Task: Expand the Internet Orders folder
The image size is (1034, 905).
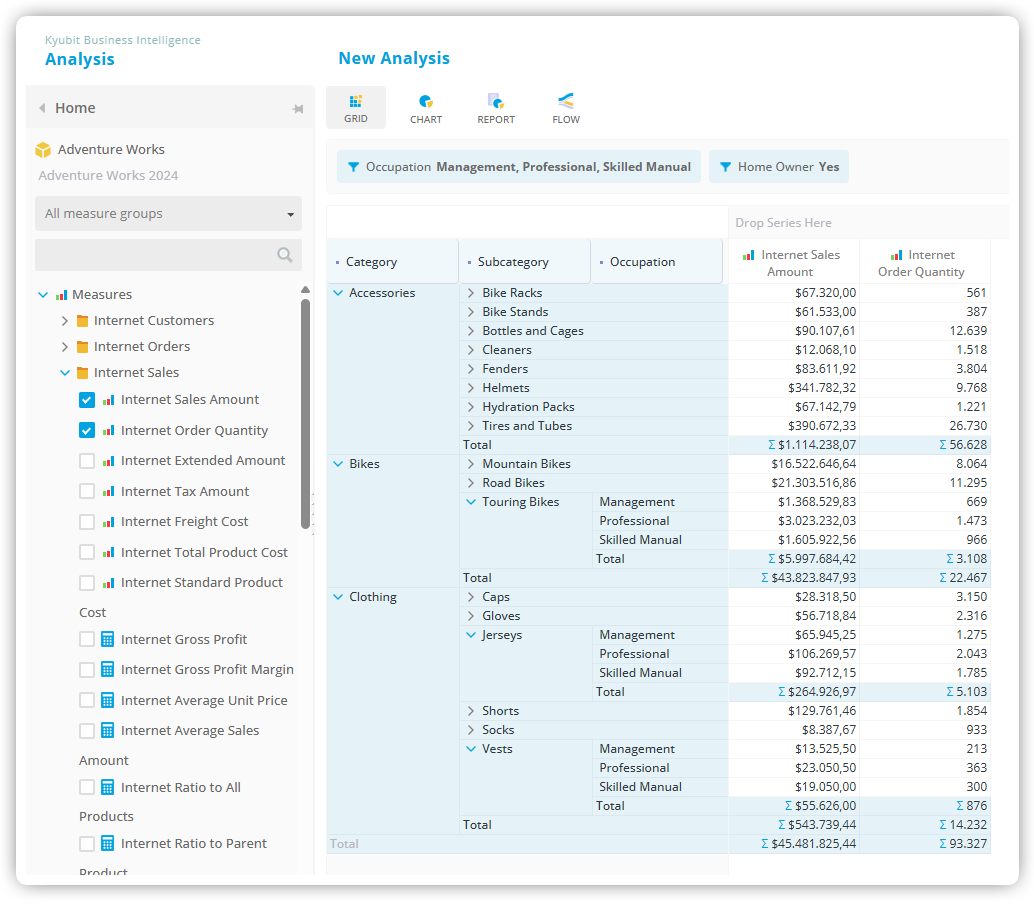Action: pyautogui.click(x=65, y=347)
